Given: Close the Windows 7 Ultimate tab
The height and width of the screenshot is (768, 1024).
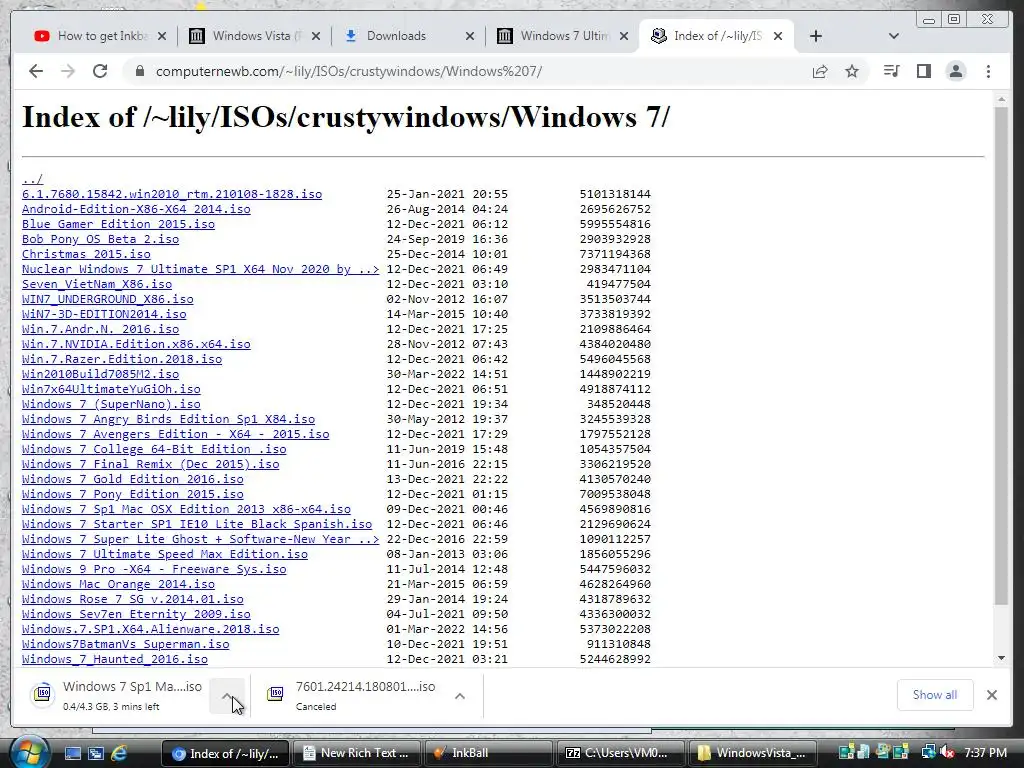Looking at the screenshot, I should [x=624, y=36].
